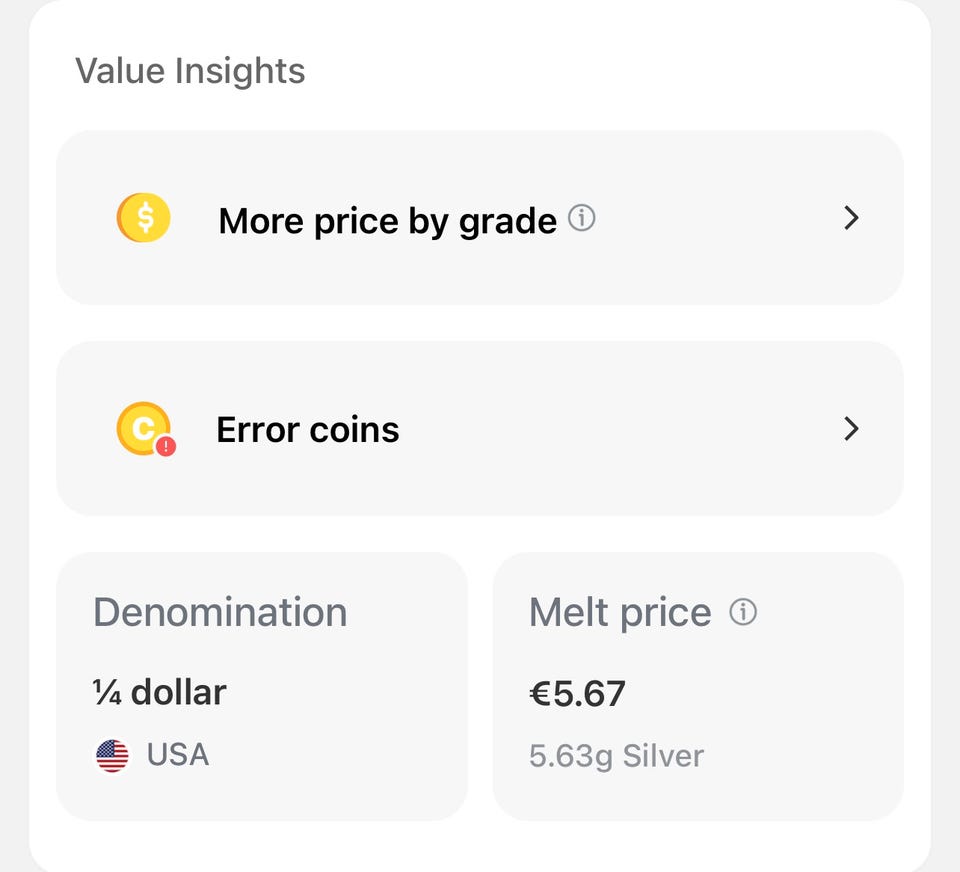Click the gold dollar coin icon
960x872 pixels.
pyautogui.click(x=144, y=218)
